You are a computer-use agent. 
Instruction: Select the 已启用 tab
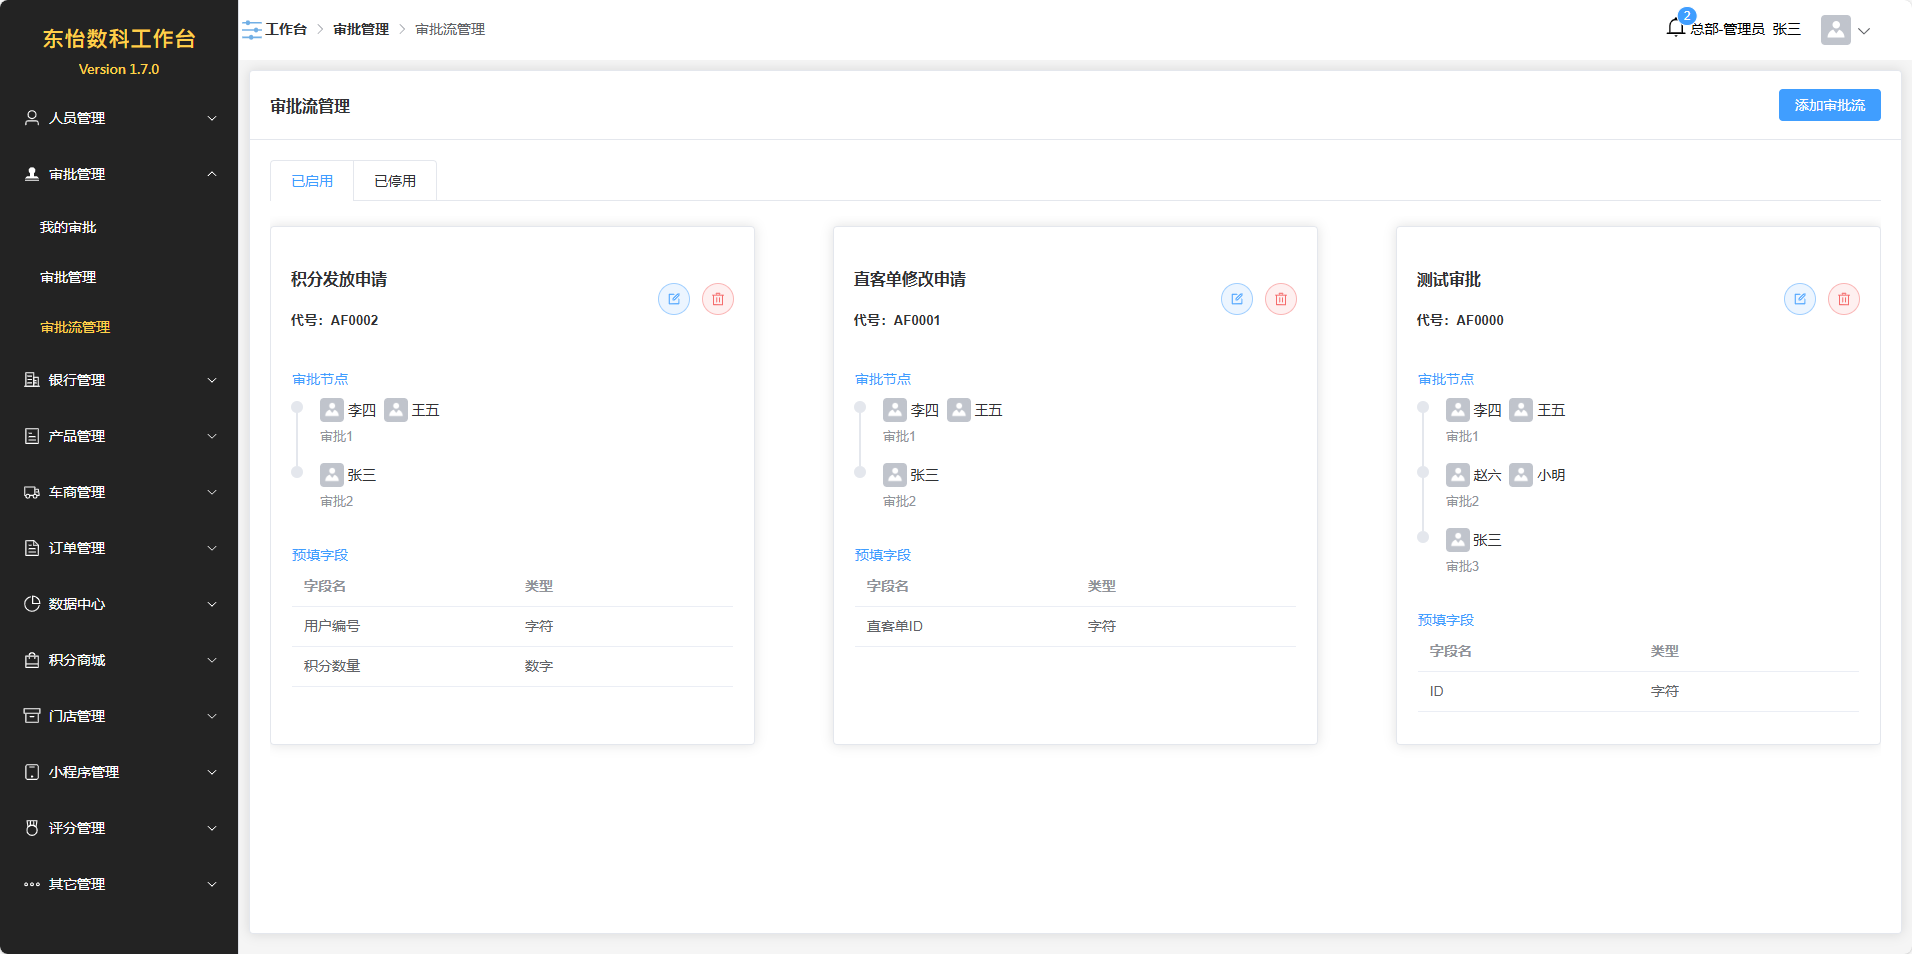point(312,181)
